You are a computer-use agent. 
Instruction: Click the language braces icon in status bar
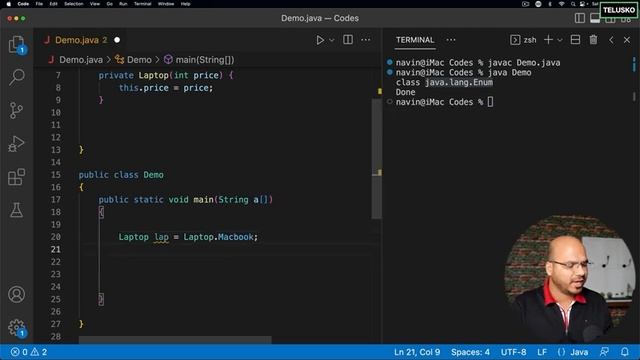tap(561, 352)
